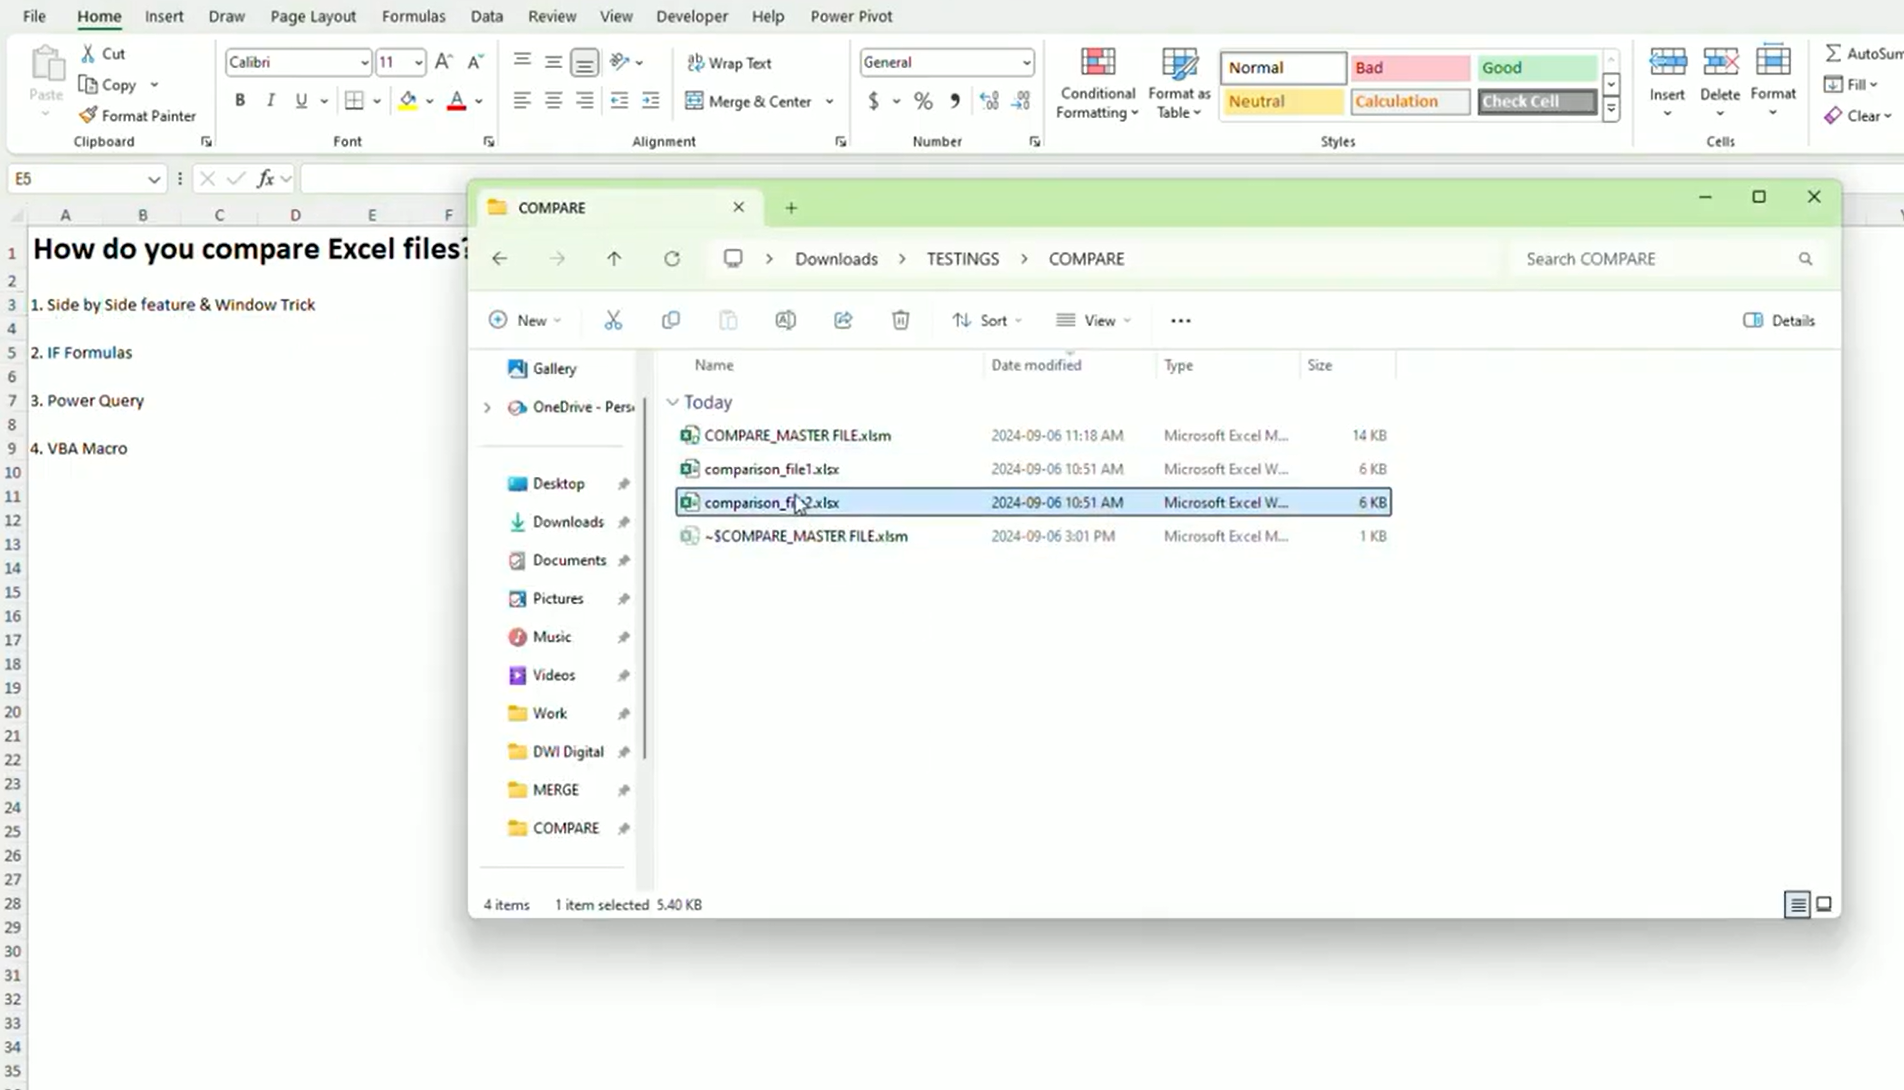The width and height of the screenshot is (1904, 1090).
Task: Click the Rename icon in Explorer toolbar
Action: point(786,320)
